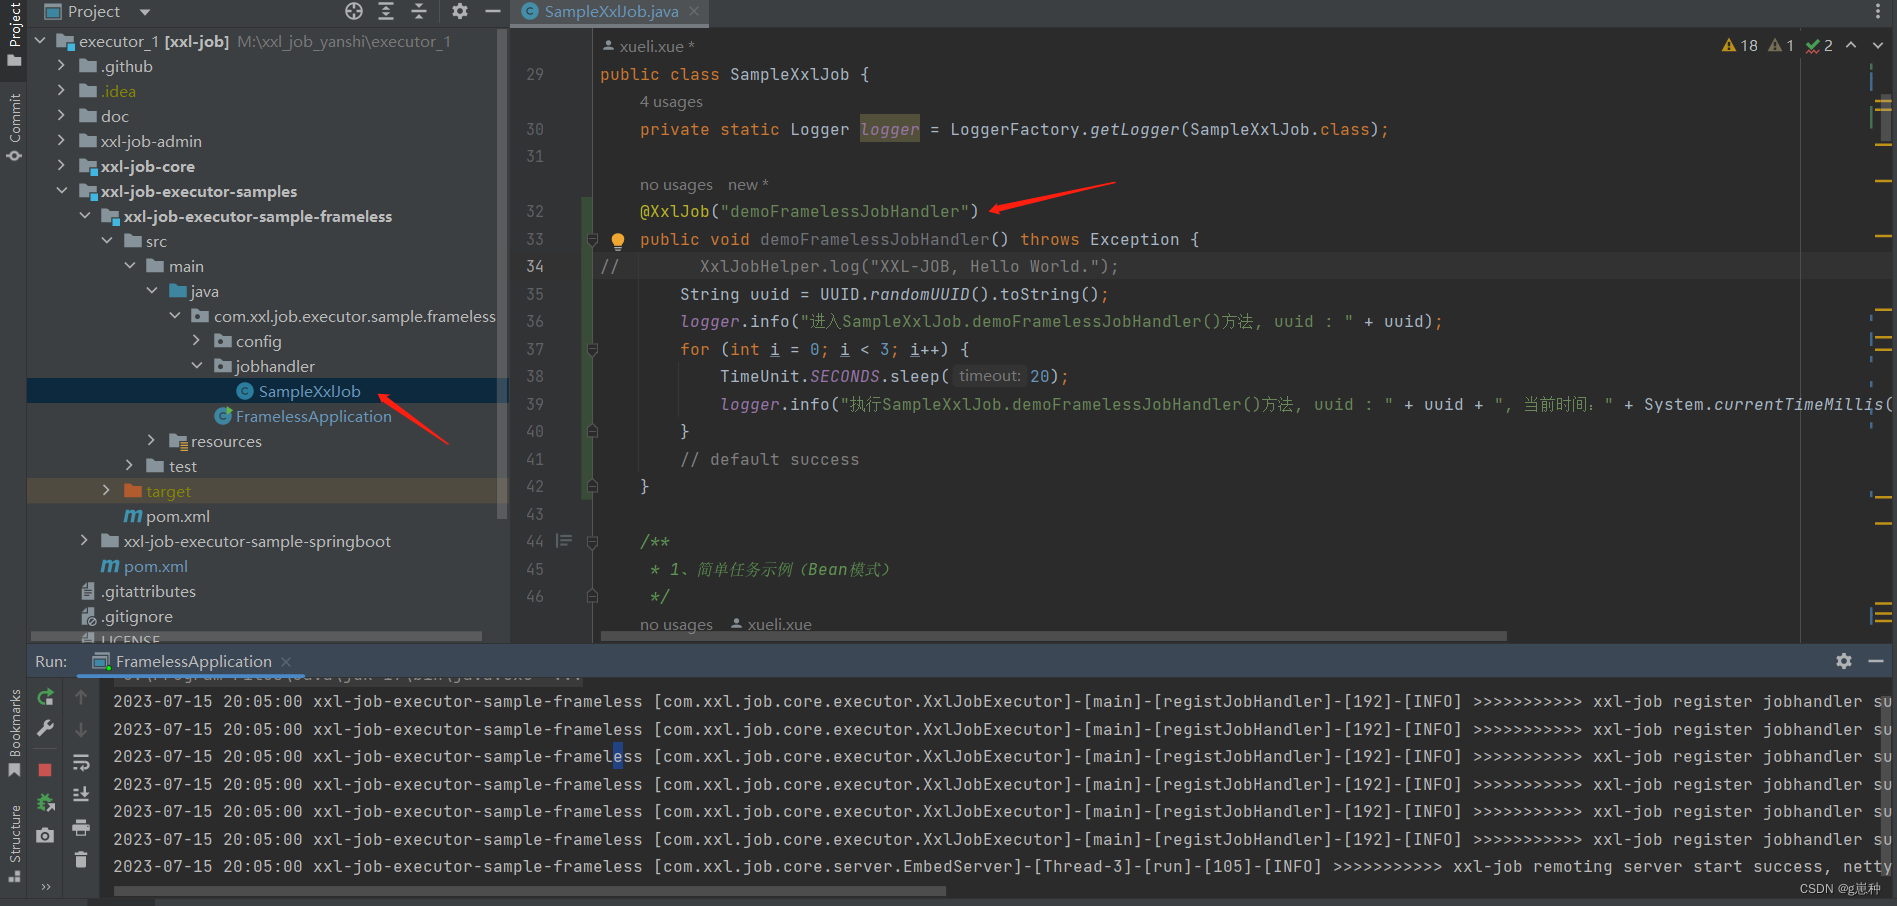1897x906 pixels.
Task: Clear console with trash icon
Action: click(x=81, y=860)
